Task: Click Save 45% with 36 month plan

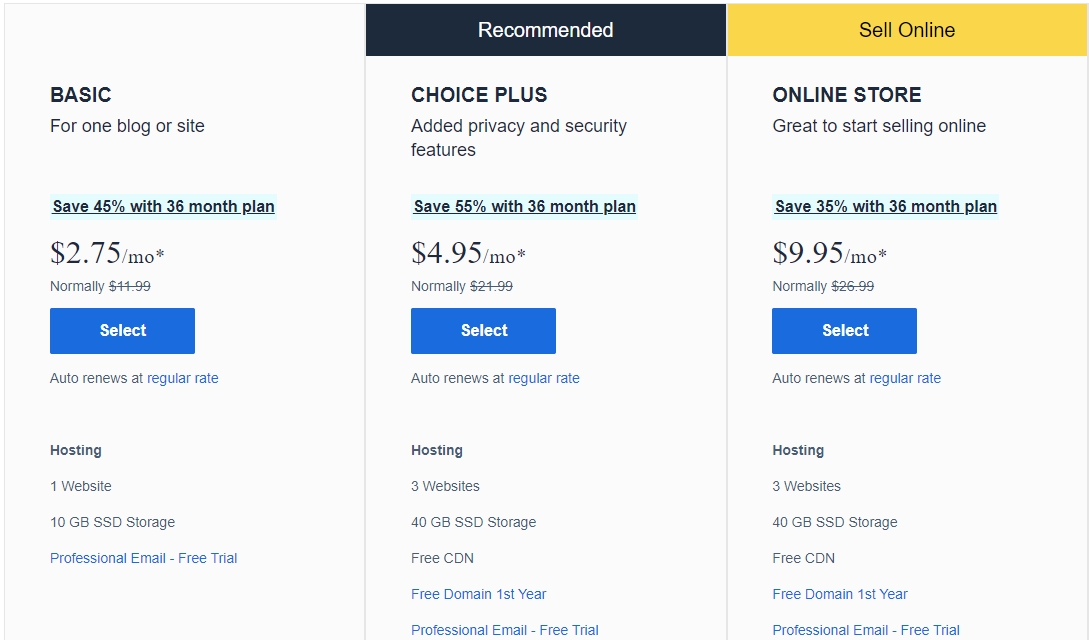Action: point(163,206)
